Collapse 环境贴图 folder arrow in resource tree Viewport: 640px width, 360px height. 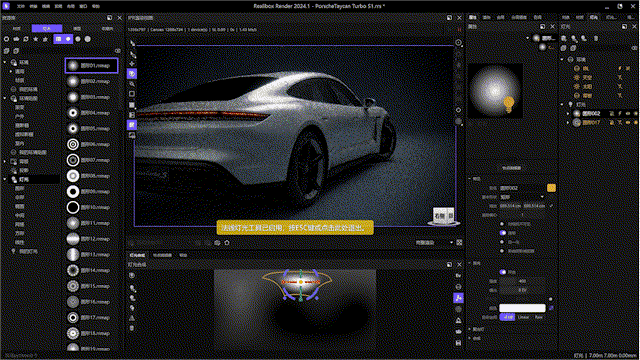[5, 98]
